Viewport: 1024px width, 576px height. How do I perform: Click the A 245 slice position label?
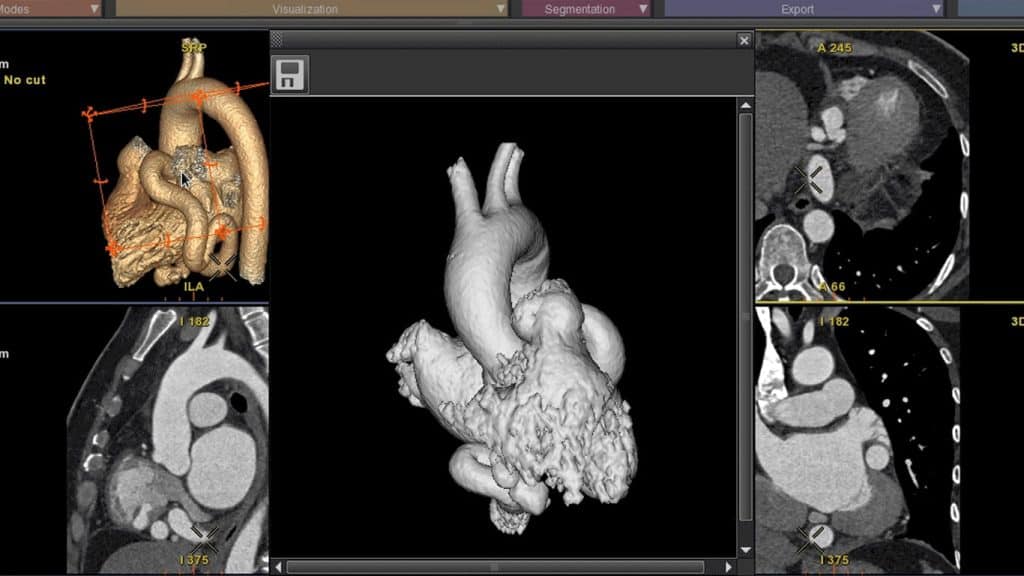point(833,46)
